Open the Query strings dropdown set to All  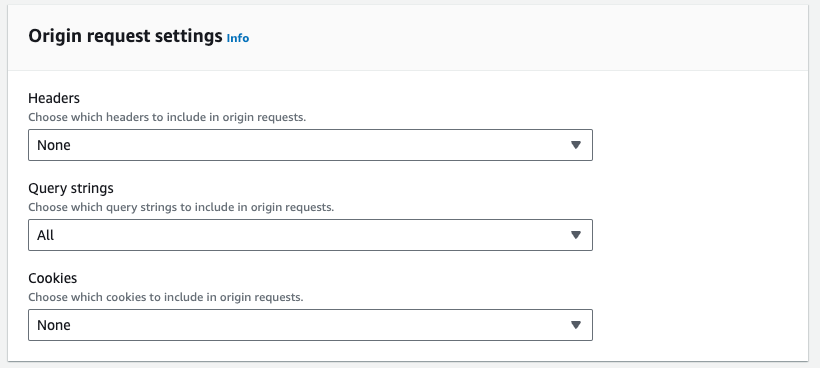[x=310, y=235]
